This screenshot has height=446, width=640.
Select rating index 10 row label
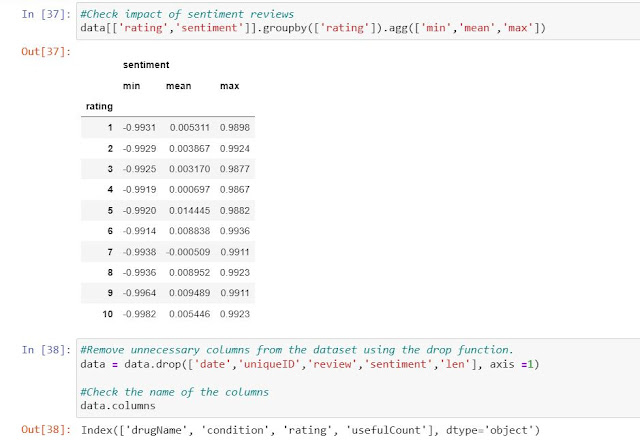click(107, 314)
